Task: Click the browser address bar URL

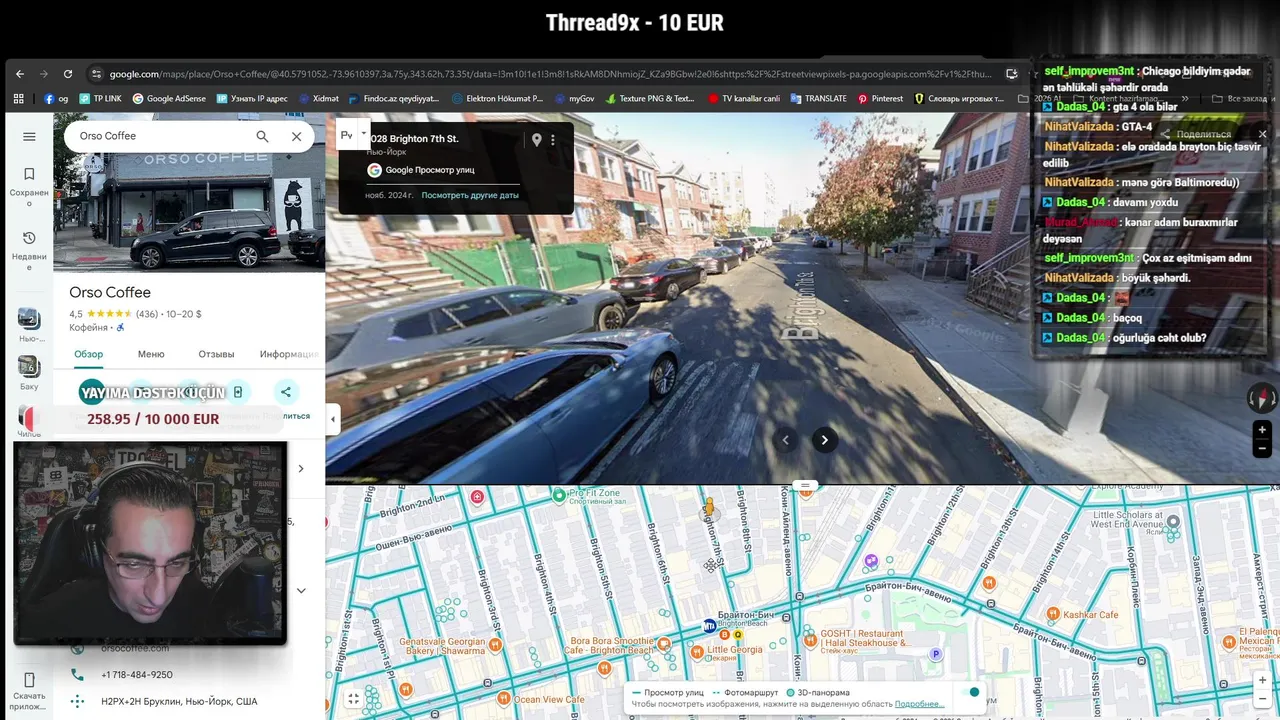Action: (x=550, y=74)
